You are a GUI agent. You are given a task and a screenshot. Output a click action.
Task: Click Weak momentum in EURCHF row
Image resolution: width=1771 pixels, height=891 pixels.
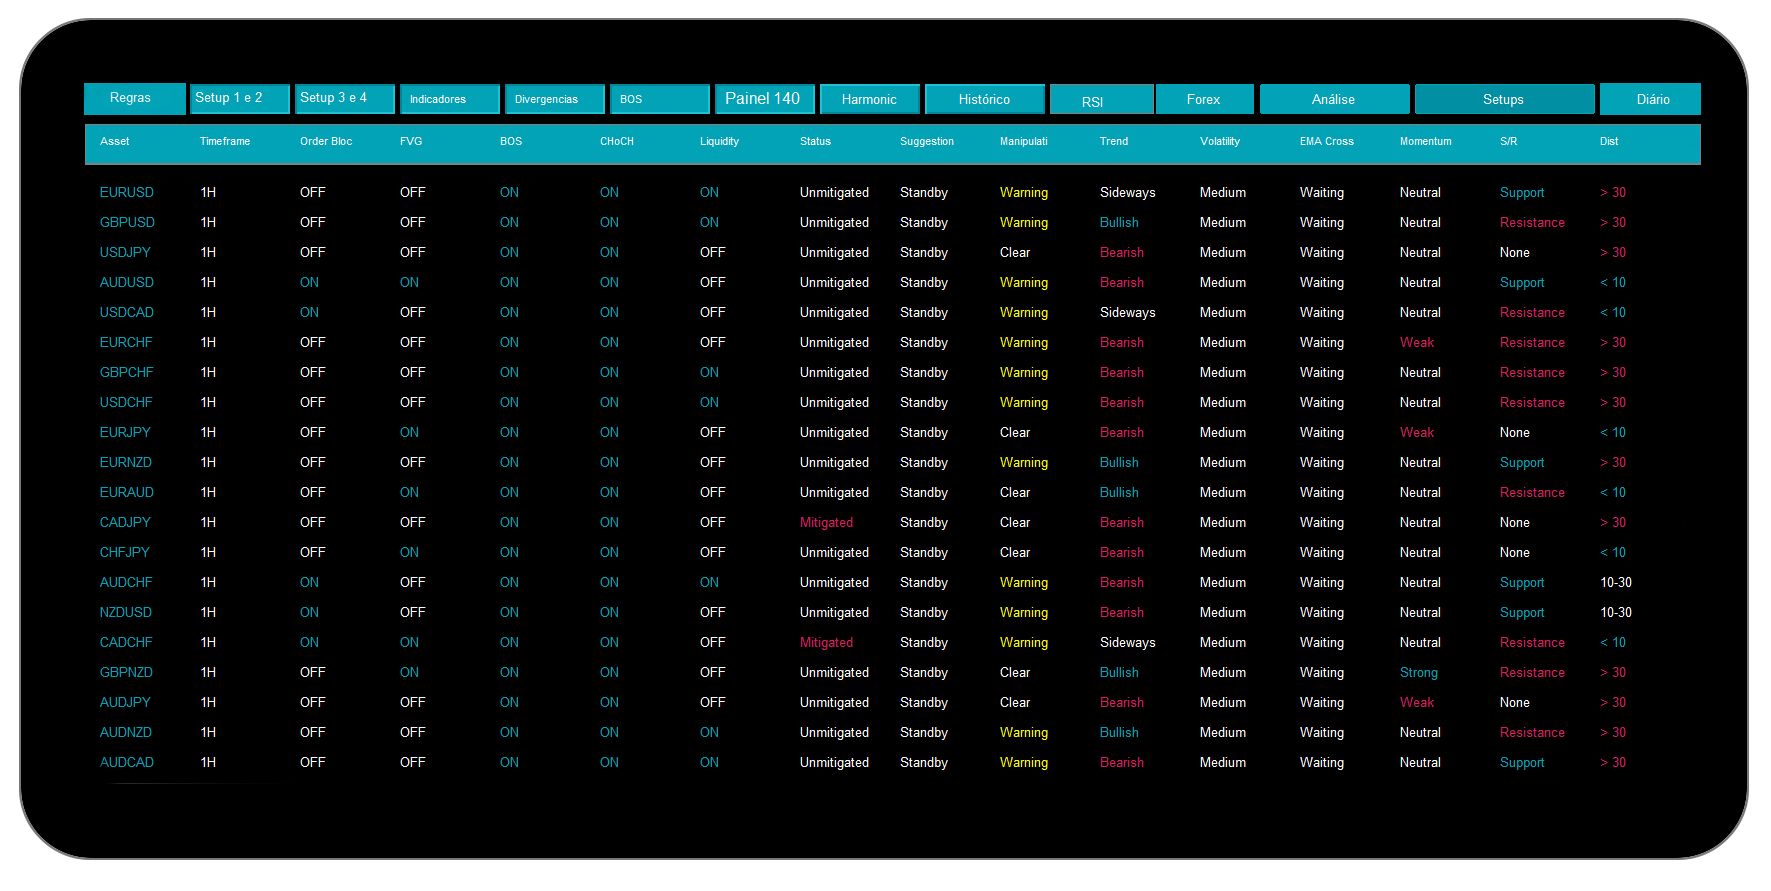[1417, 343]
